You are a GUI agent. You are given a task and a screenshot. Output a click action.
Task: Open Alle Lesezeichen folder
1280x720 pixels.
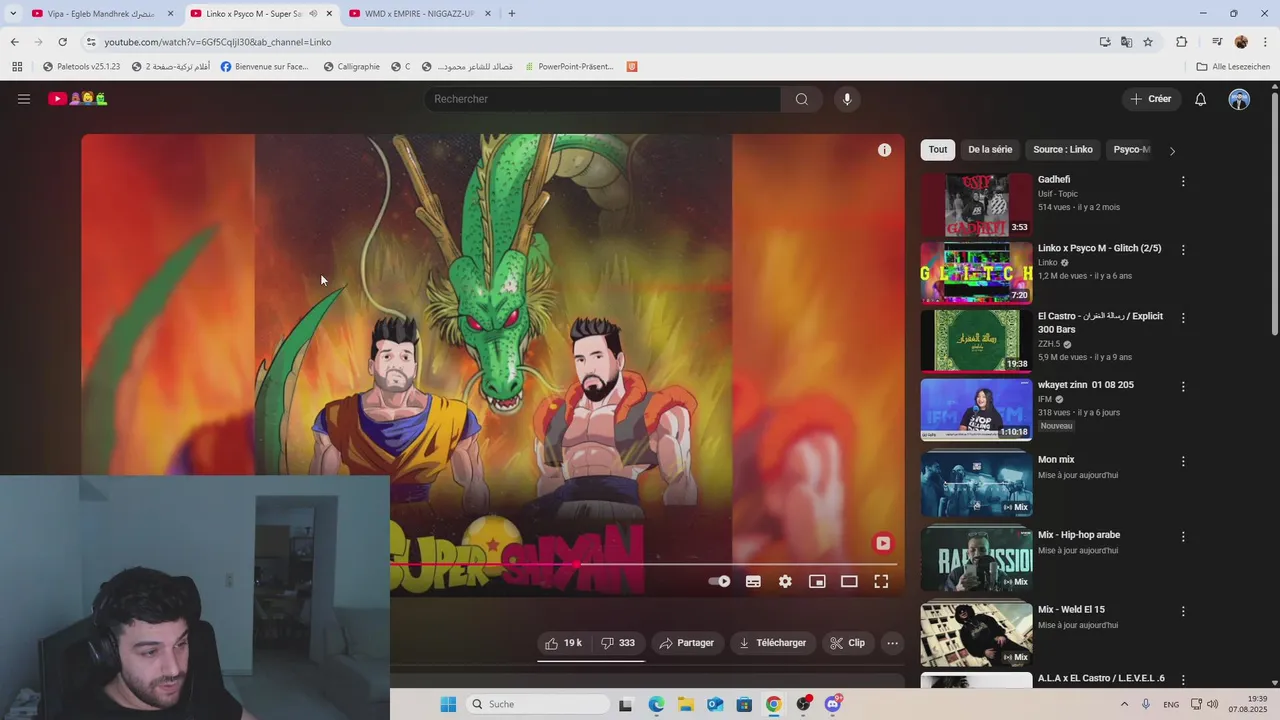[x=1233, y=66]
